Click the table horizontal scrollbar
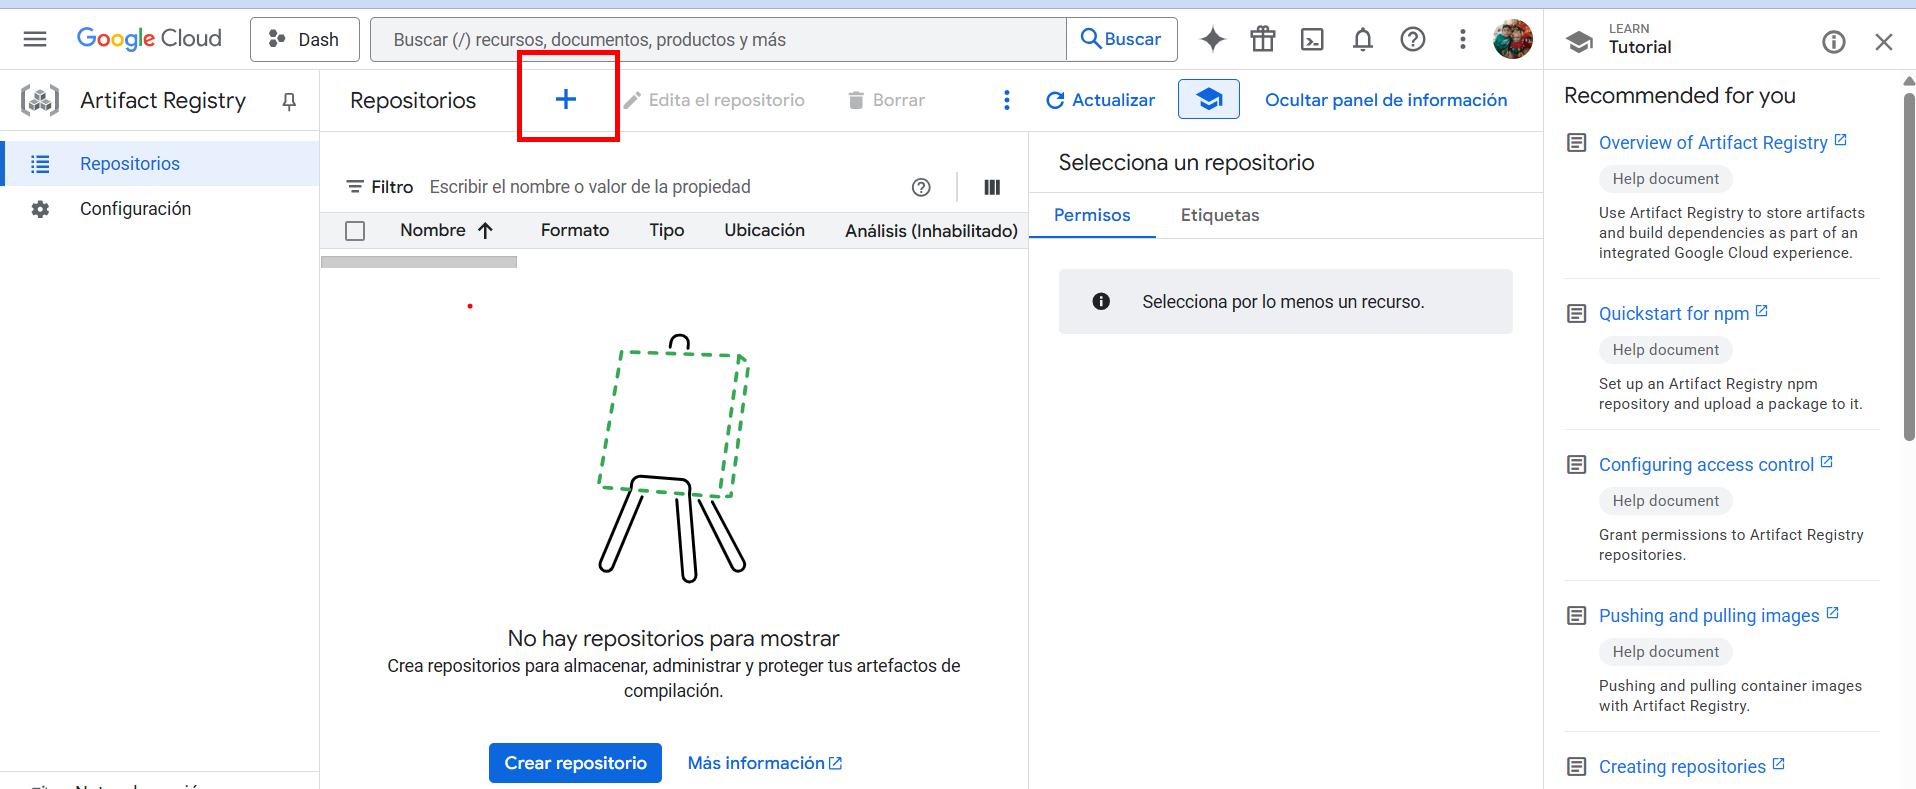1916x789 pixels. pos(419,262)
